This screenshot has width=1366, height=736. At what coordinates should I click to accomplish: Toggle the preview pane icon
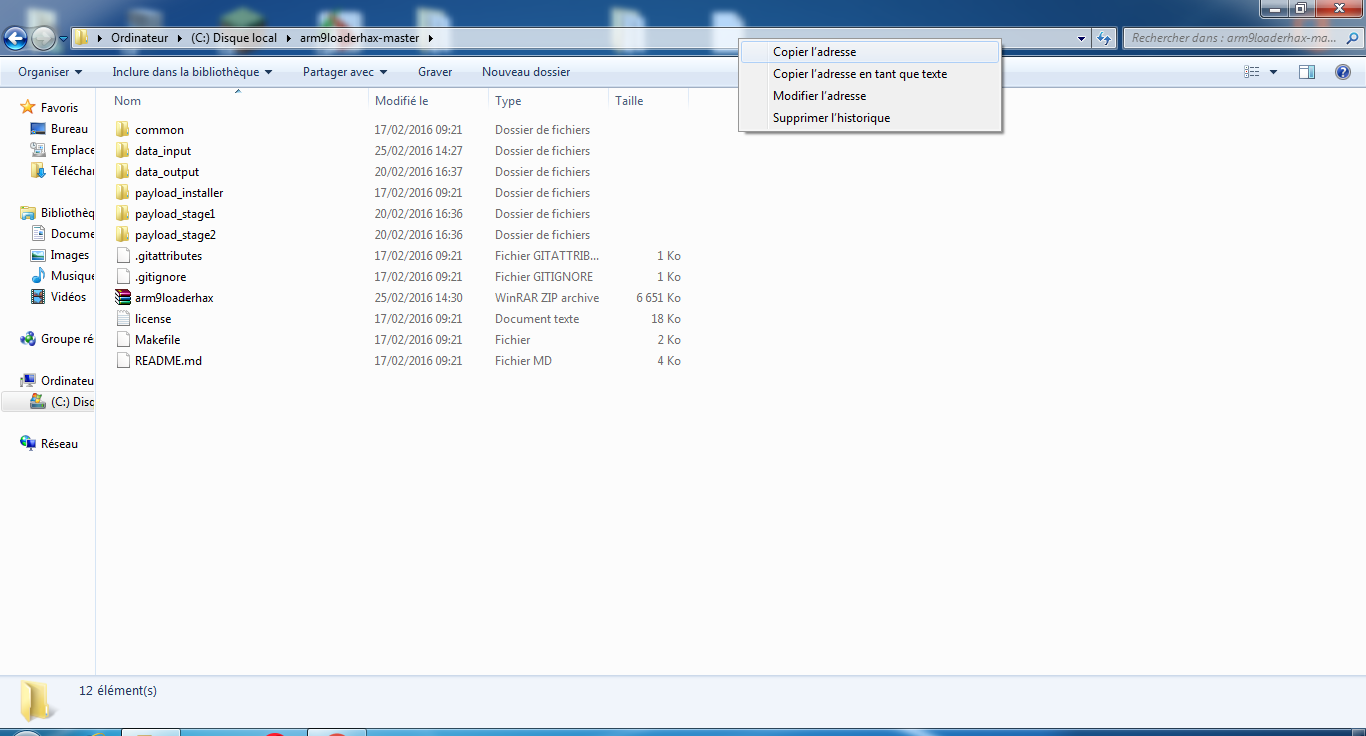1306,72
